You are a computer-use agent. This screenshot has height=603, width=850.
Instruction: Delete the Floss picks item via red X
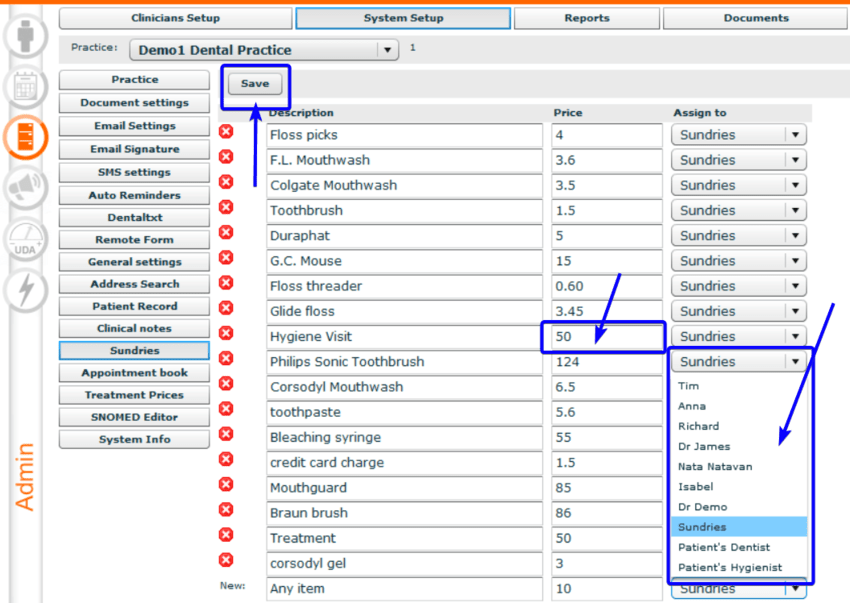226,132
